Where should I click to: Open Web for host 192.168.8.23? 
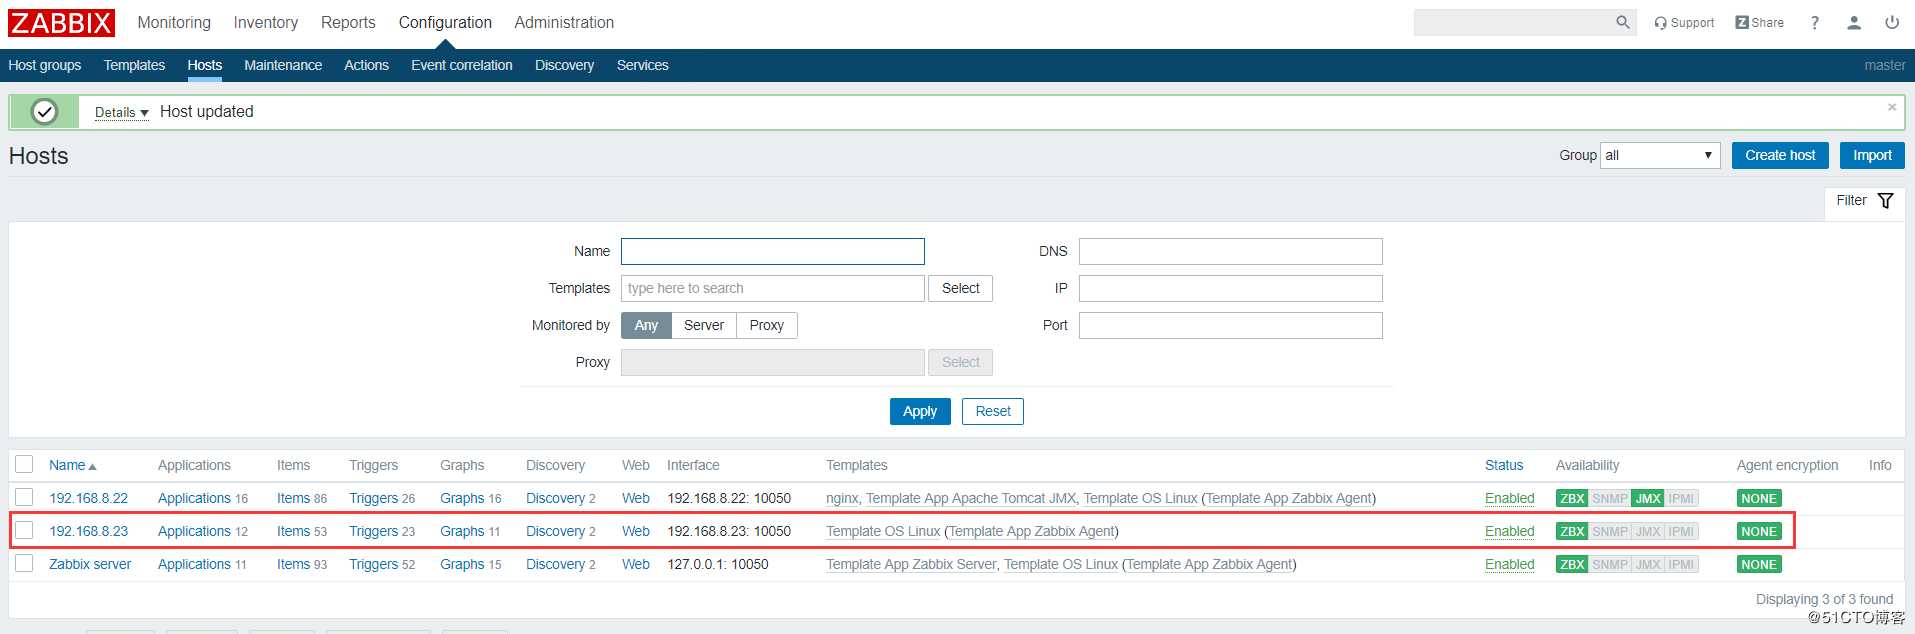click(636, 531)
